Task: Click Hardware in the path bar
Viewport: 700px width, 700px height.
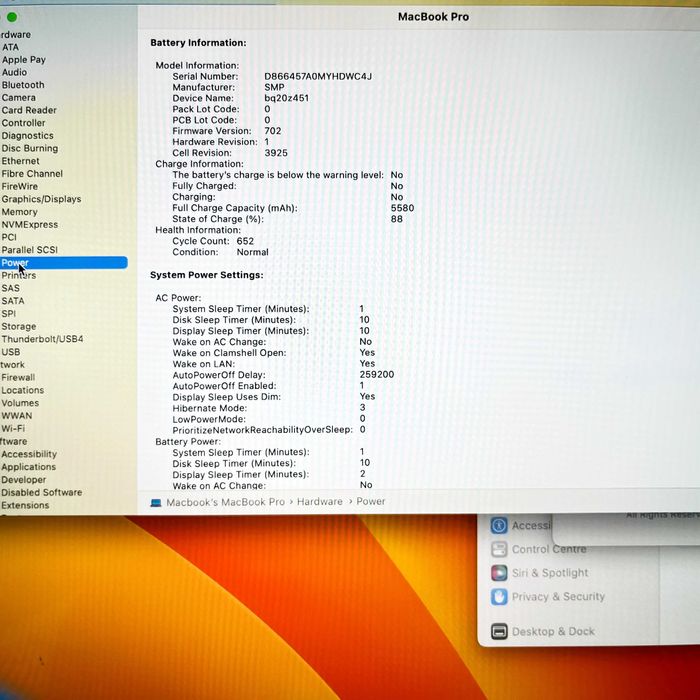Action: click(320, 502)
